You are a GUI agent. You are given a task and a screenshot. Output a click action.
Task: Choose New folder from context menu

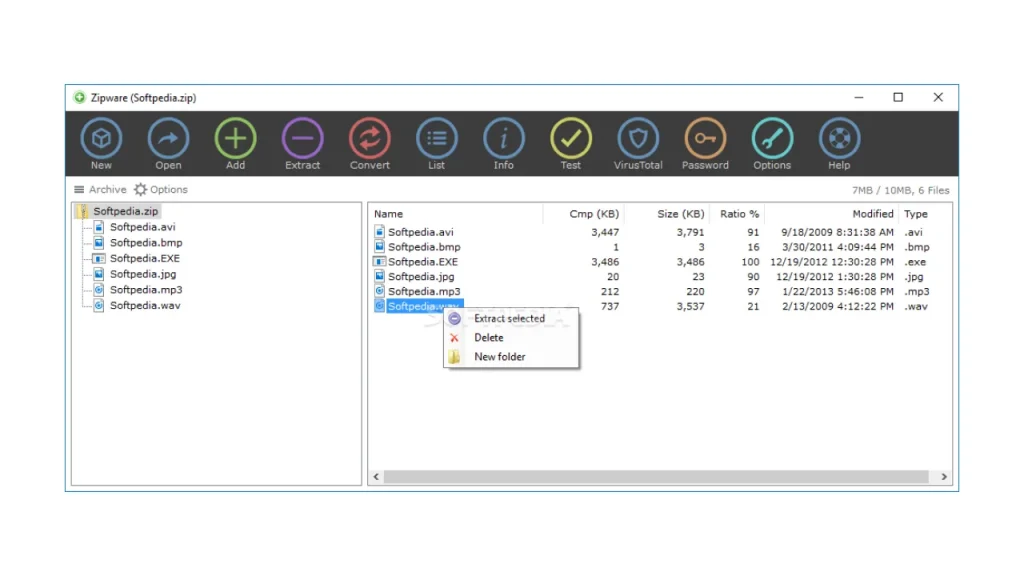(509, 357)
